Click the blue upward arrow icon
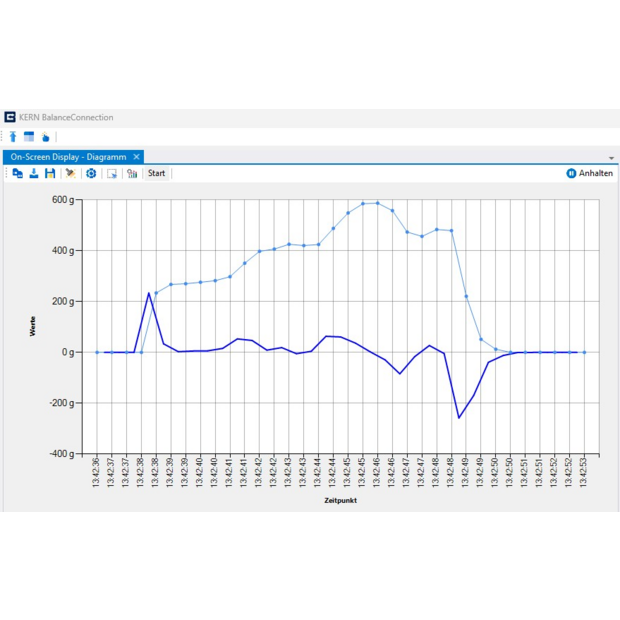Image resolution: width=620 pixels, height=620 pixels. 13,137
